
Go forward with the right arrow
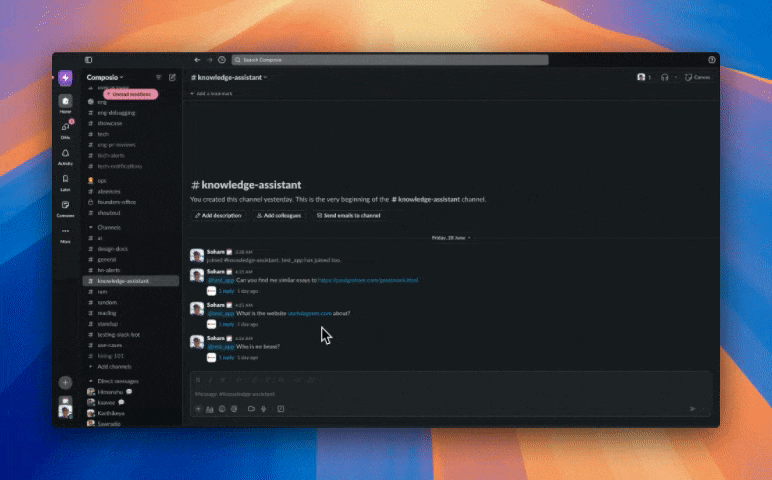click(209, 60)
